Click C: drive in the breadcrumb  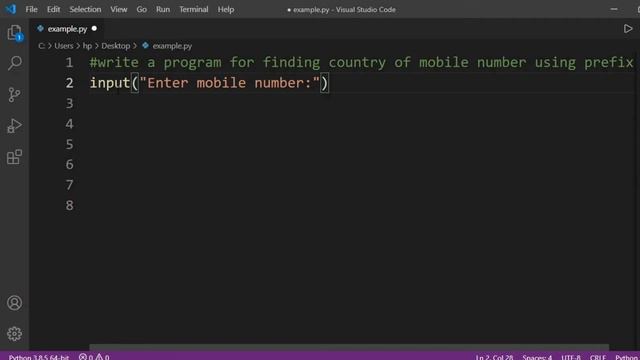click(41, 46)
